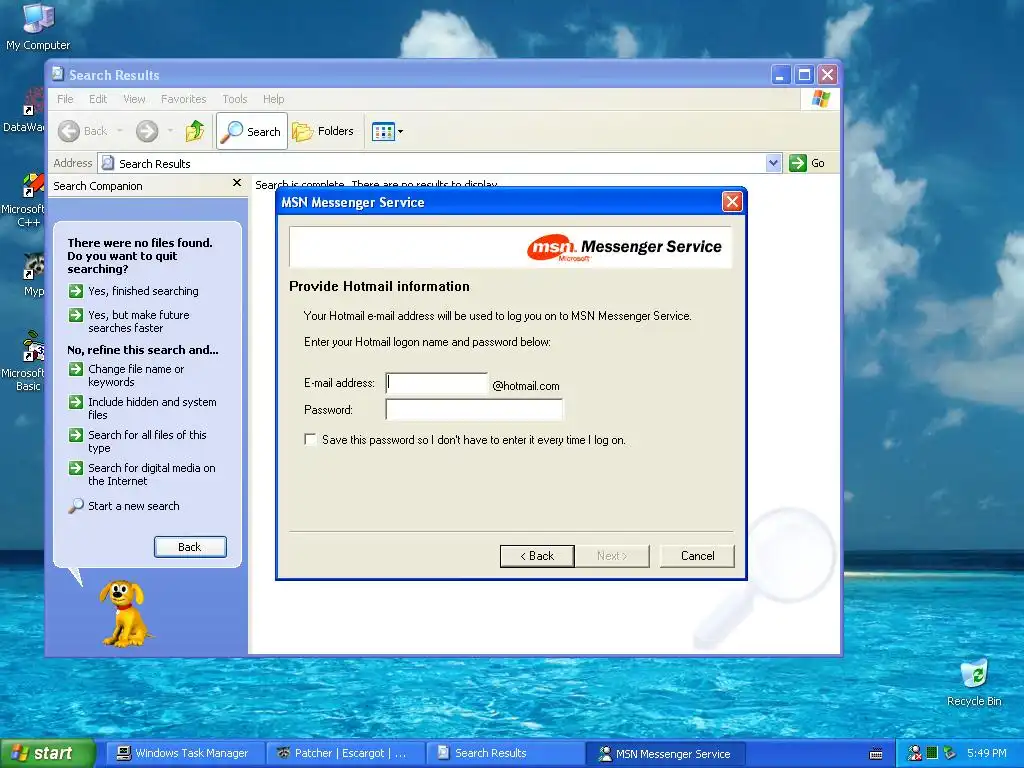The width and height of the screenshot is (1024, 768).
Task: Open Microsoft C++ desktop shortcut
Action: tap(24, 200)
